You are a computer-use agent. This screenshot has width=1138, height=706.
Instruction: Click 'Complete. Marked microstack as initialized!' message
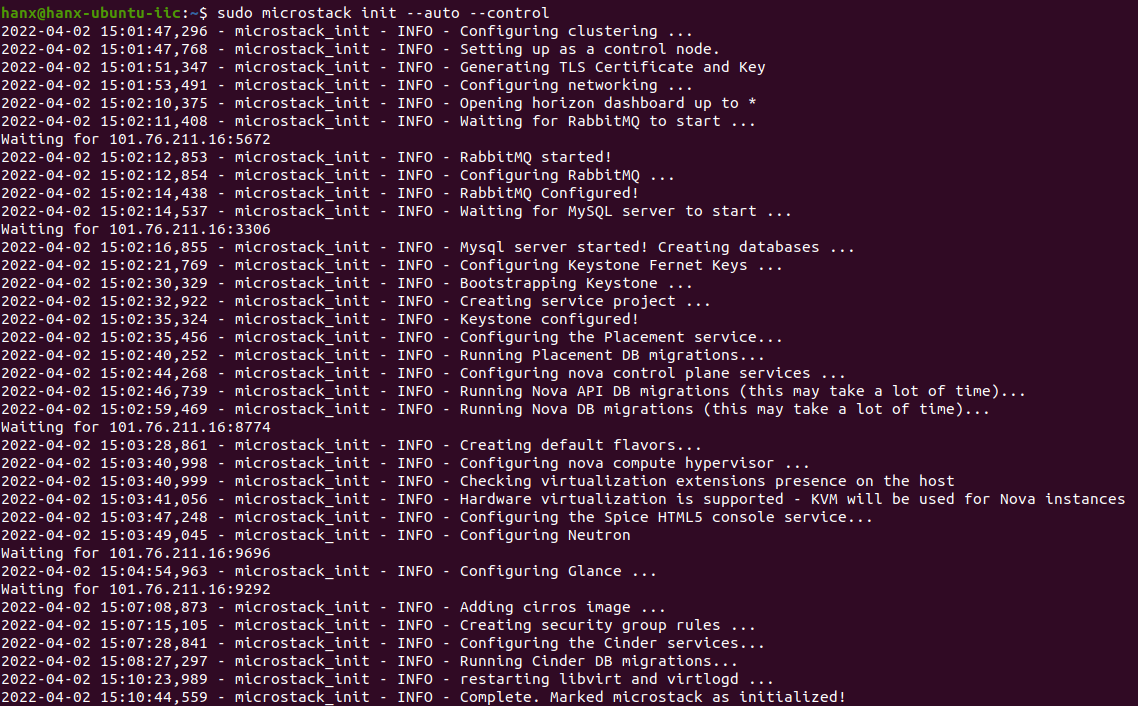coord(652,697)
